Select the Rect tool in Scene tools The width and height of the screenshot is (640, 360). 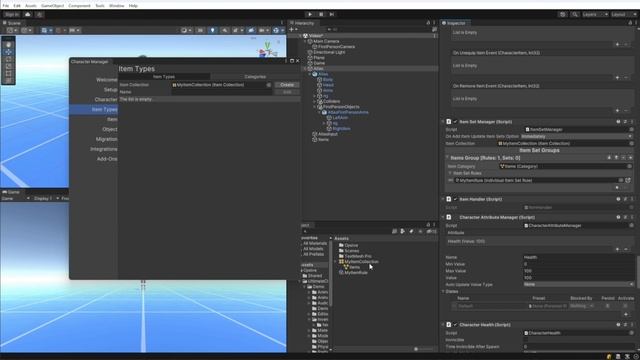click(x=8, y=74)
